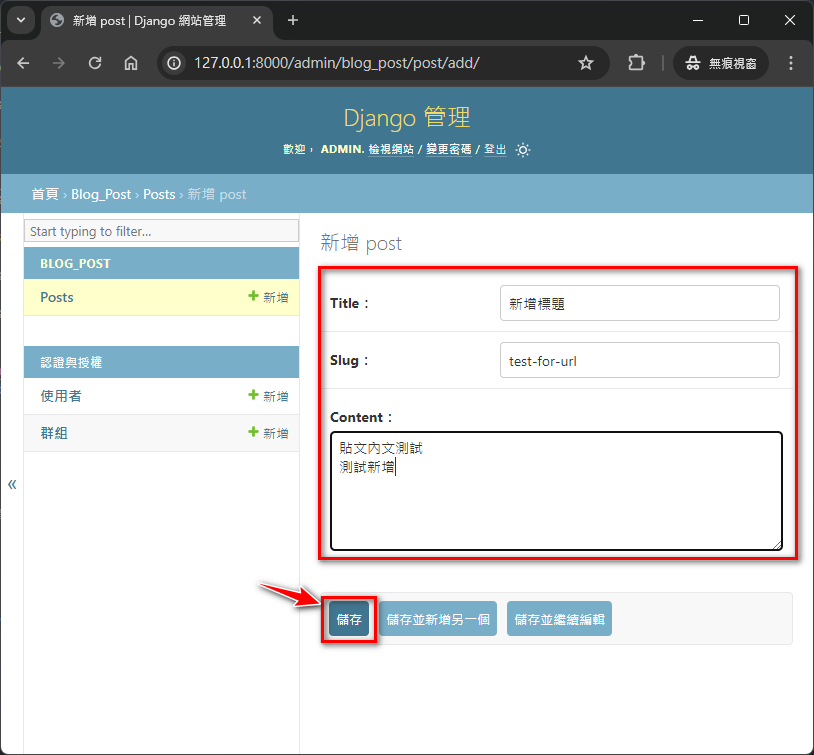
Task: Open the Chrome three-dot menu
Action: [791, 63]
